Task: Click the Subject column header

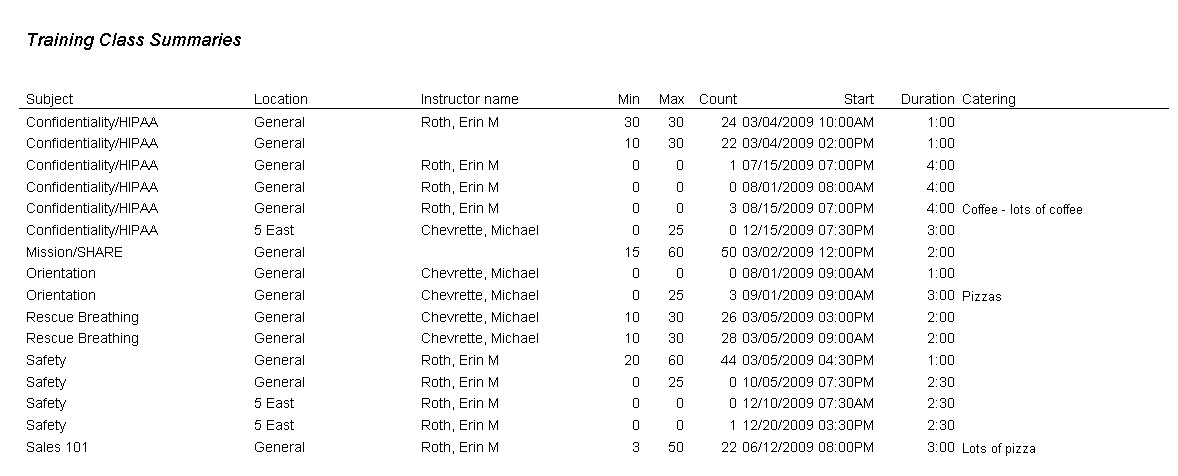Action: coord(49,99)
